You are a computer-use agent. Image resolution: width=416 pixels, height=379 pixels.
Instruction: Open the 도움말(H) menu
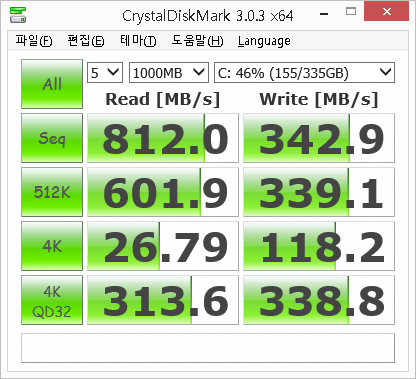point(197,41)
